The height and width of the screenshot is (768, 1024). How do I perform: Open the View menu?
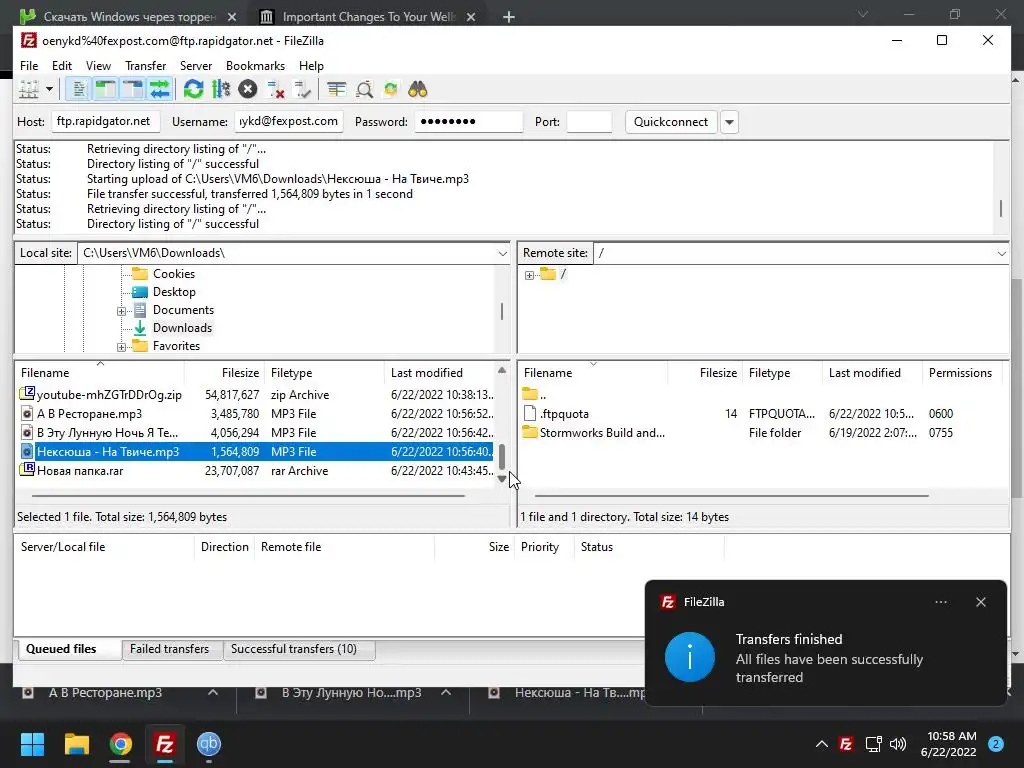[x=99, y=65]
